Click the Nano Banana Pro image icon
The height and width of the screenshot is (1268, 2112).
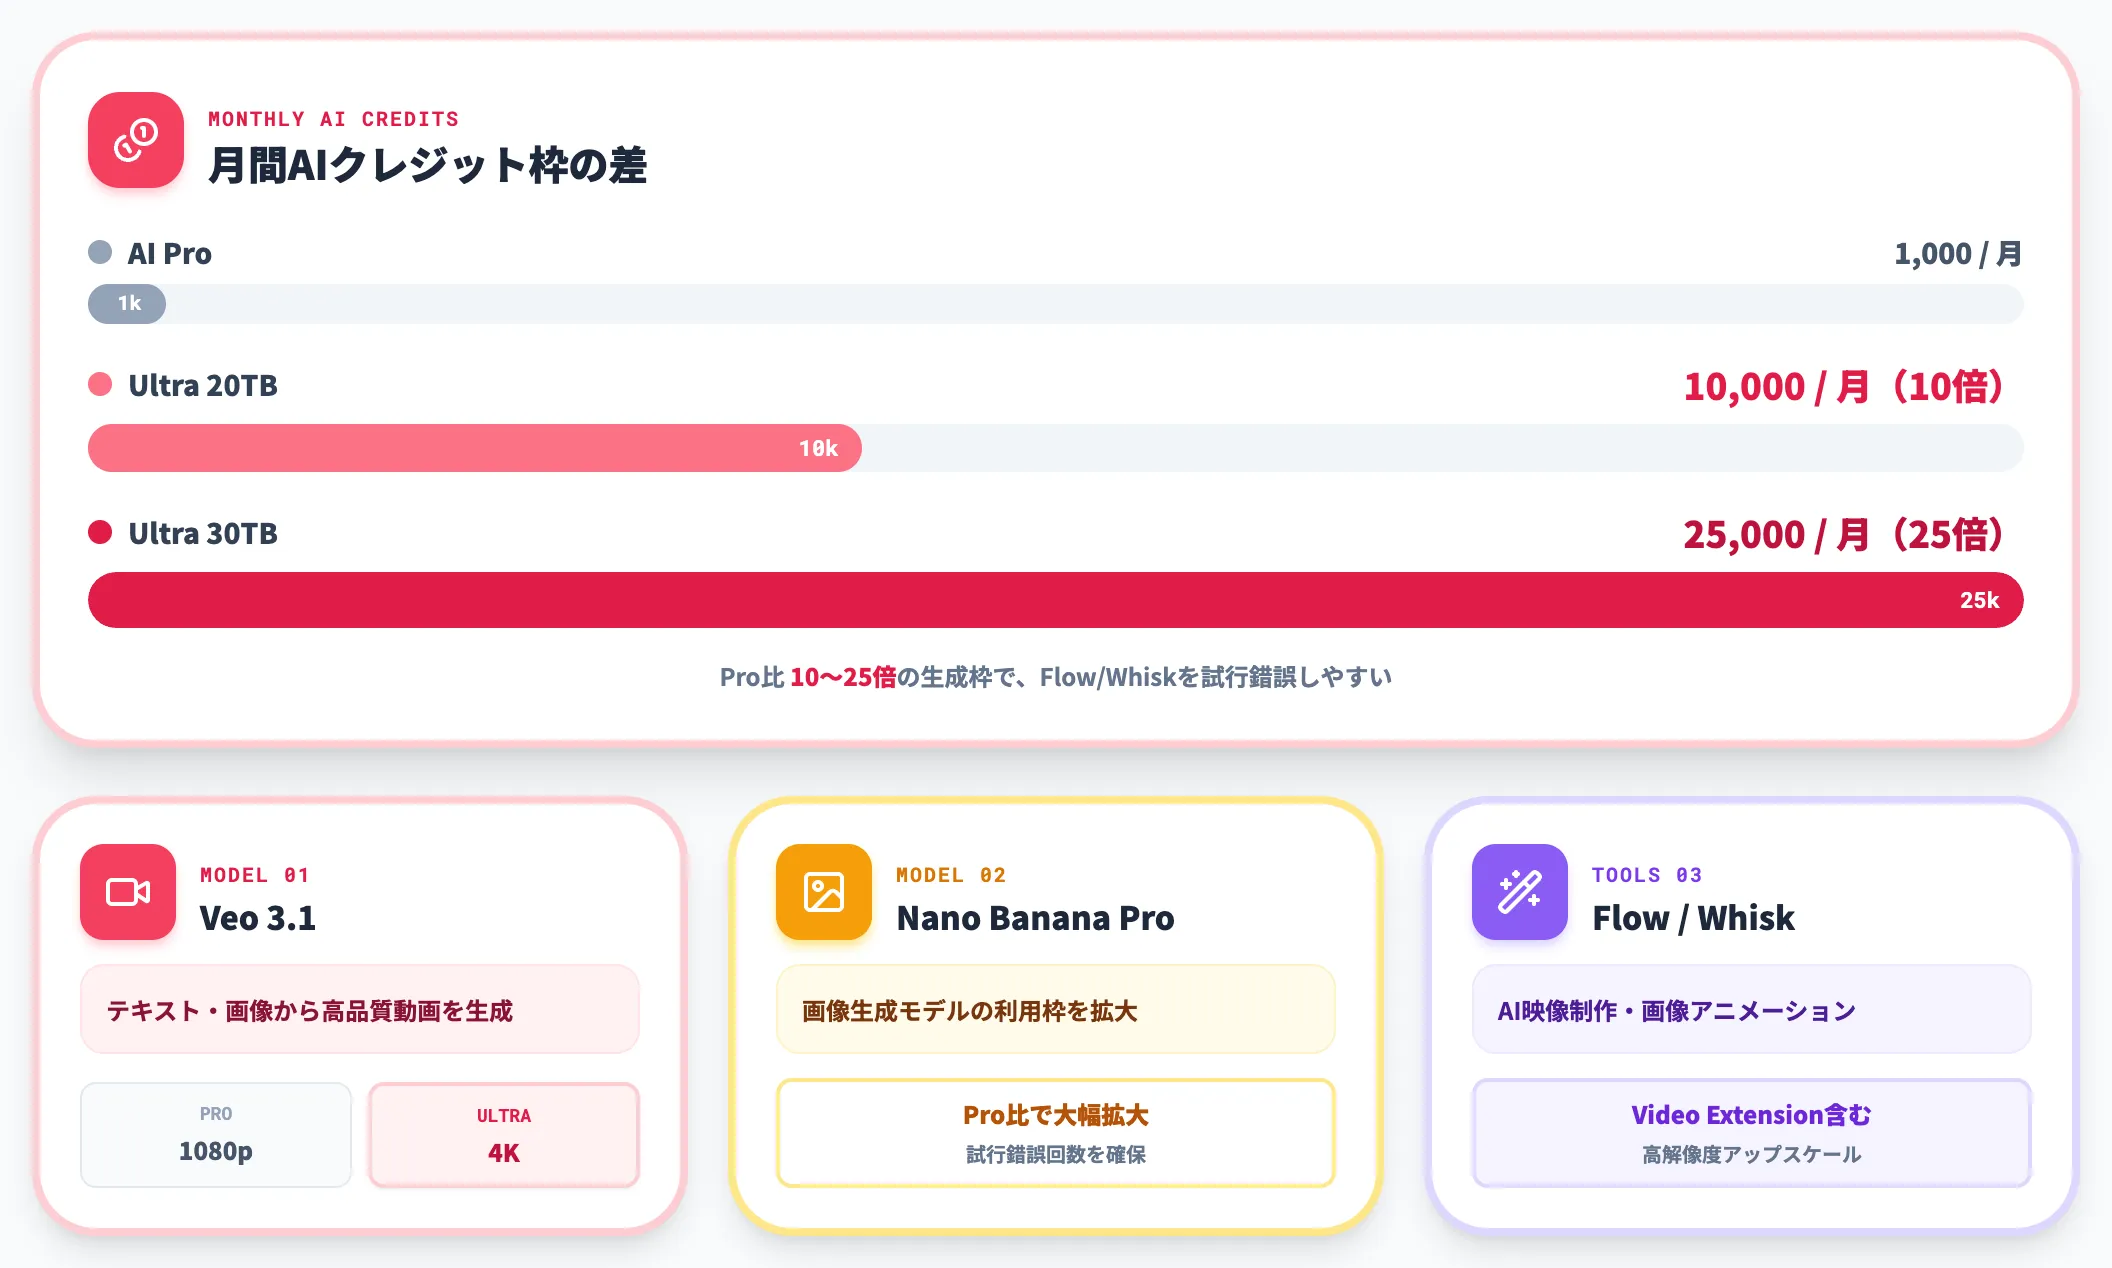tap(824, 892)
